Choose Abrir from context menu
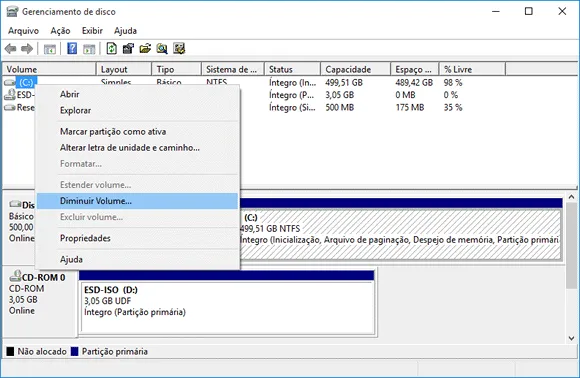Image resolution: width=580 pixels, height=378 pixels. (137, 94)
